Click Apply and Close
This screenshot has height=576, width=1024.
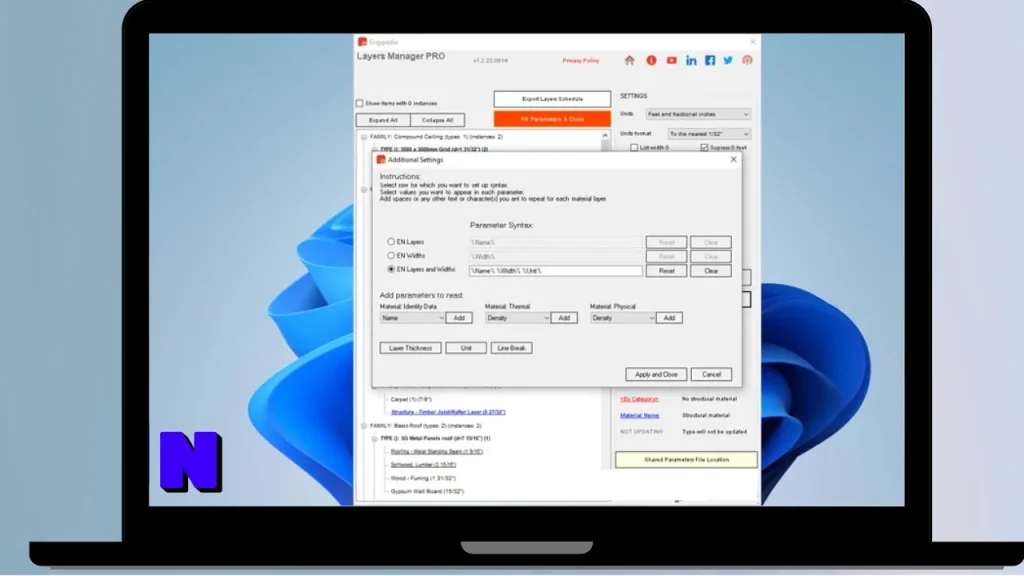pos(656,374)
